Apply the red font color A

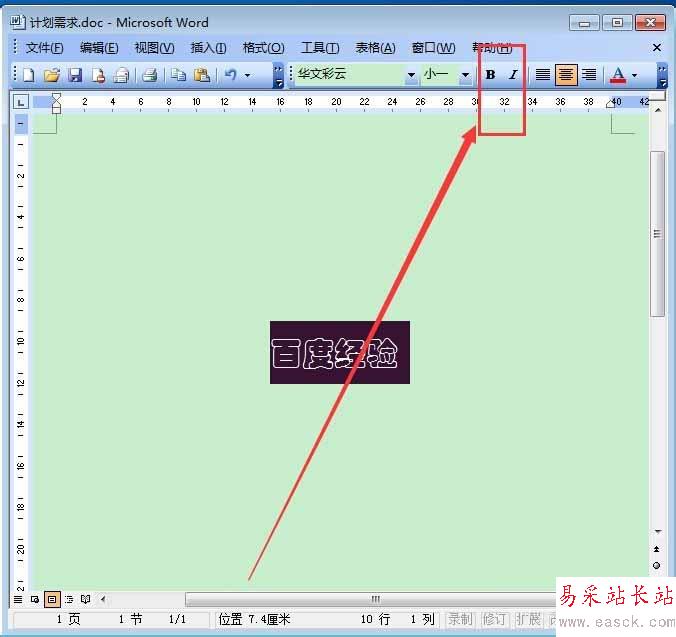click(618, 75)
